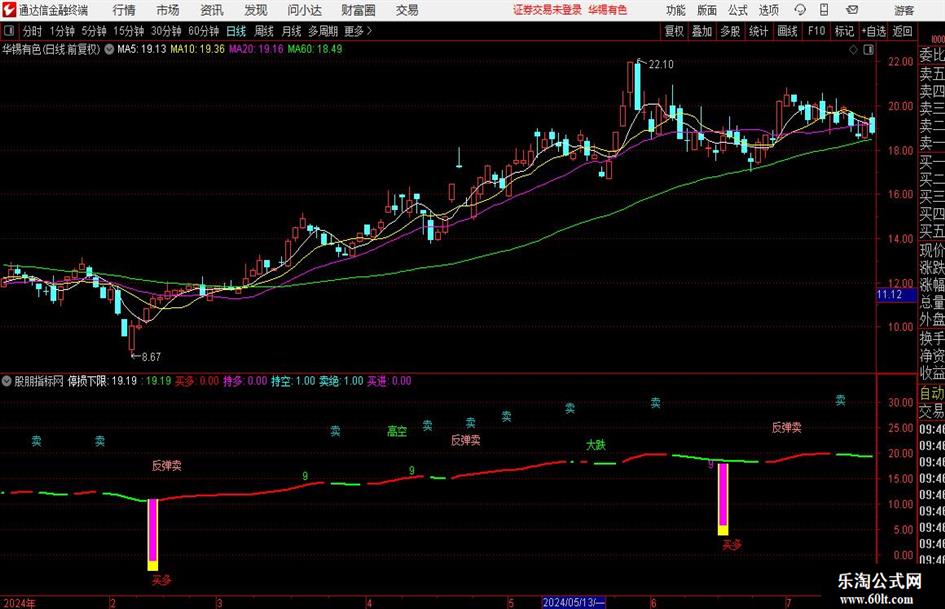This screenshot has height=609, width=945.
Task: Add stock via +自选 button
Action: click(x=874, y=31)
